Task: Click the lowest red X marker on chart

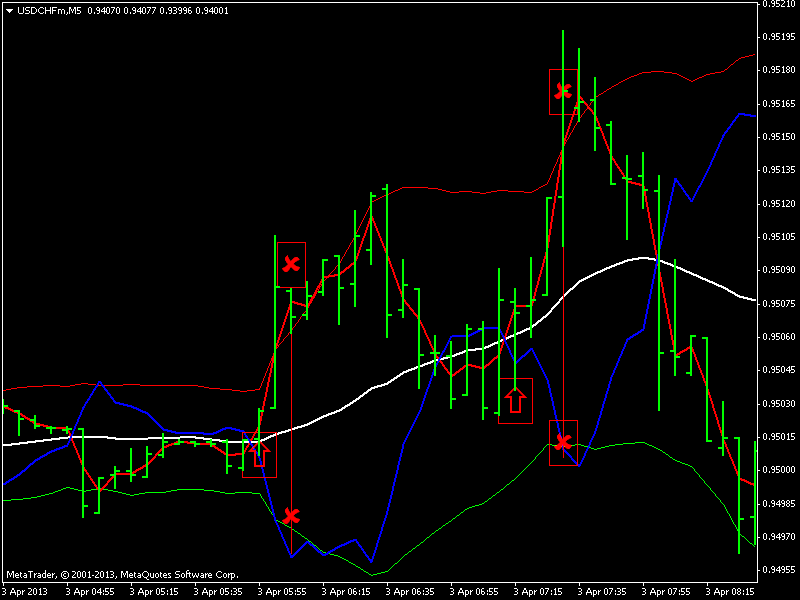Action: pyautogui.click(x=291, y=516)
